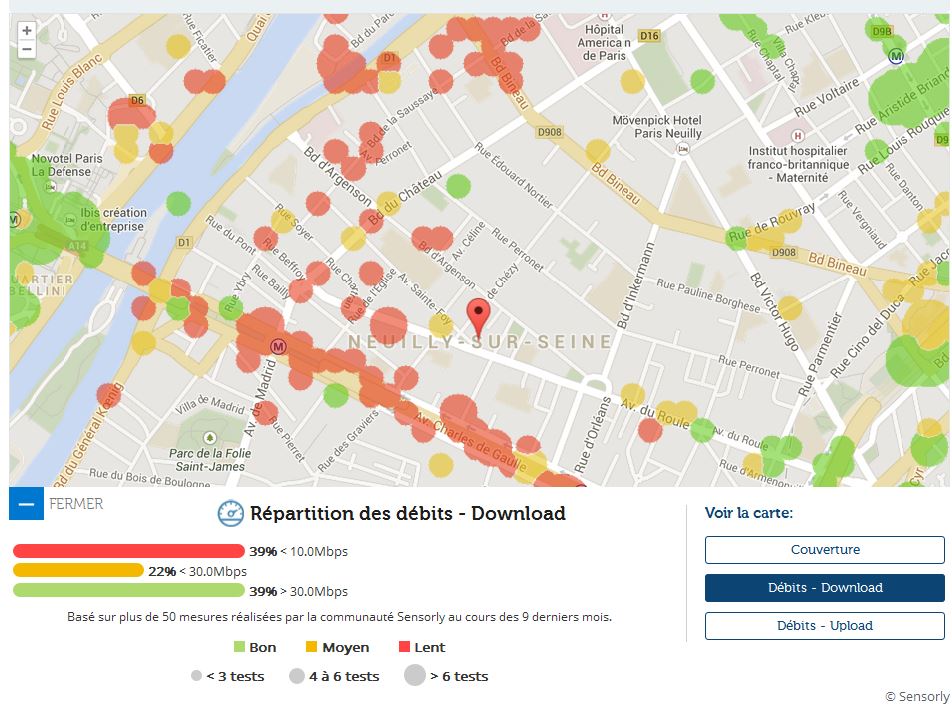
Task: Zoom out of the map
Action: click(x=27, y=49)
